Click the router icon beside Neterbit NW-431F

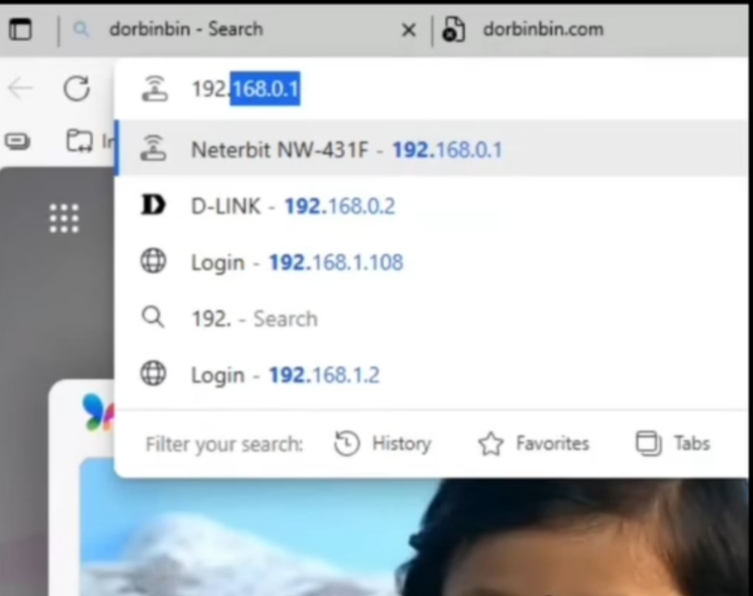(x=154, y=147)
